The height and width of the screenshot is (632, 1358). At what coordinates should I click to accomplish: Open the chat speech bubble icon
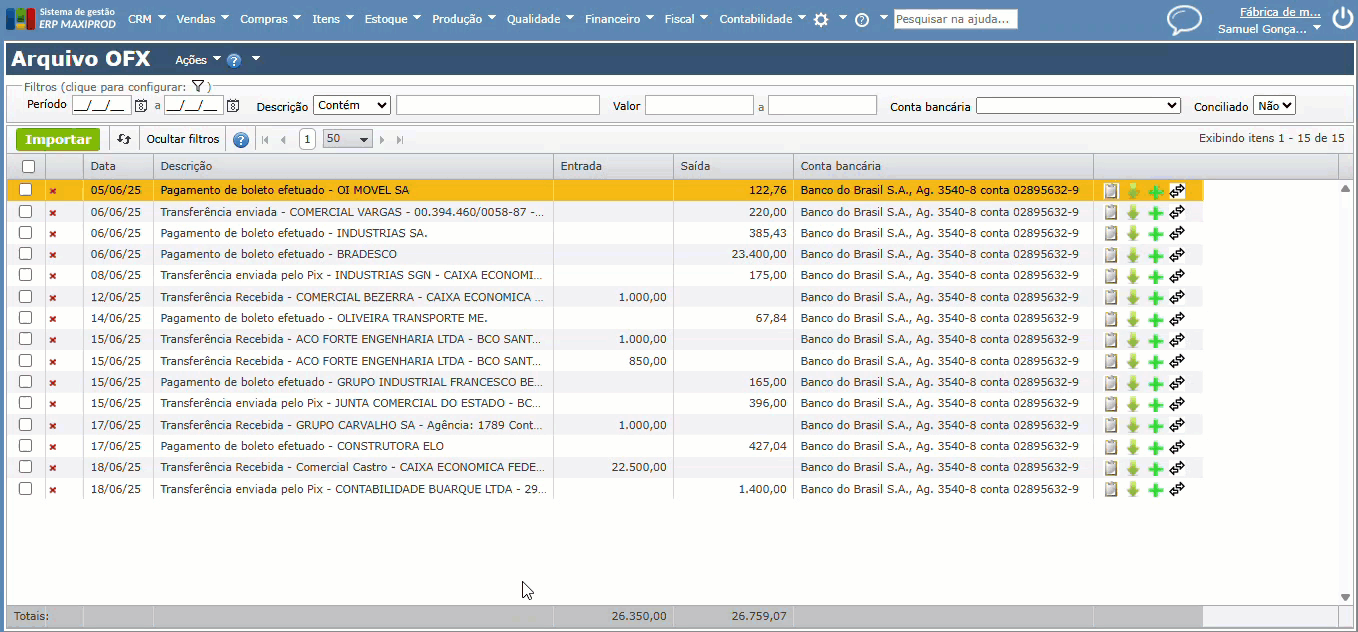(1185, 20)
